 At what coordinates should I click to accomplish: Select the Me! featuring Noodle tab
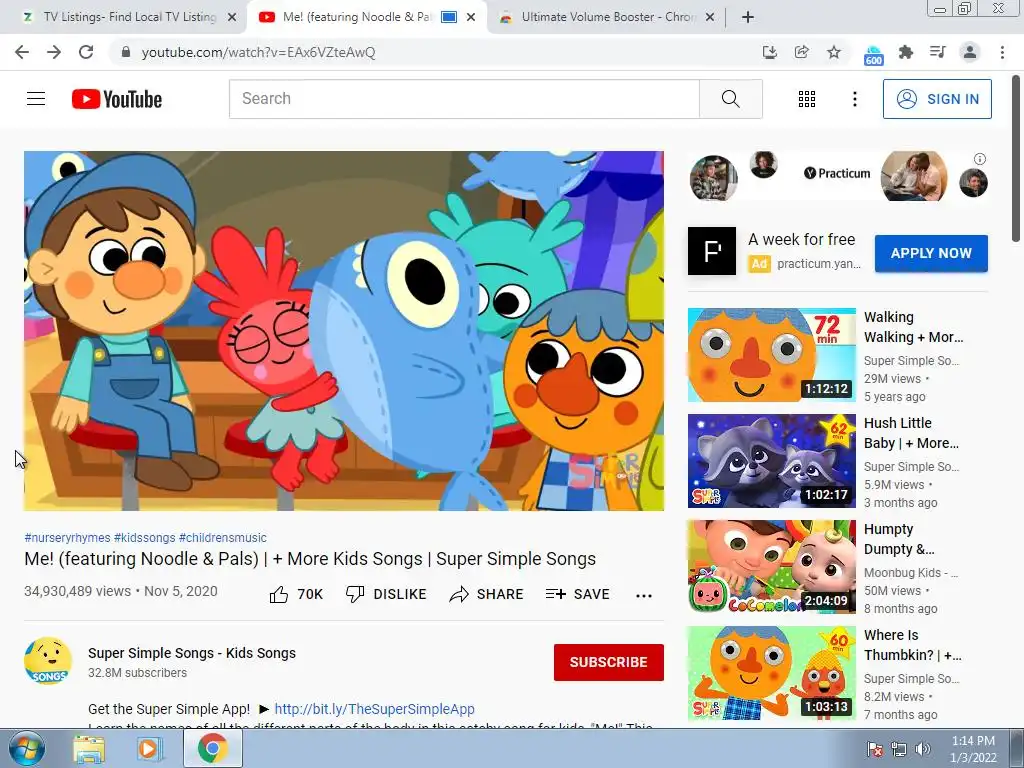click(x=358, y=17)
